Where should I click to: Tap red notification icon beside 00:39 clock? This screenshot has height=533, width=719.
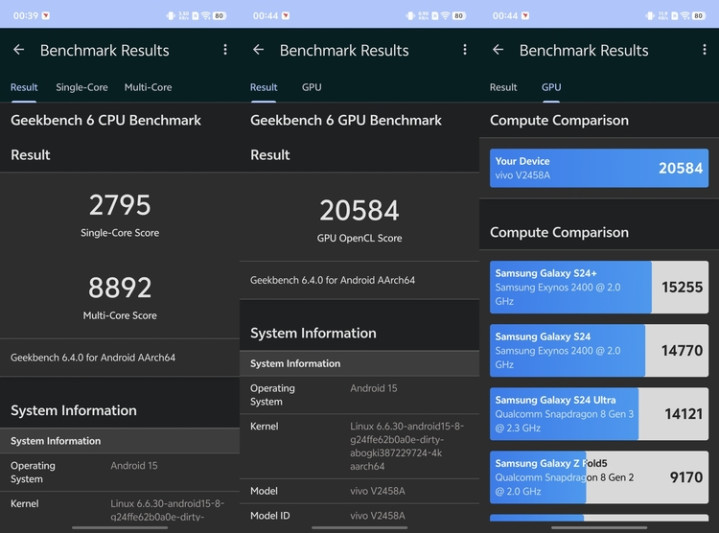[46, 16]
